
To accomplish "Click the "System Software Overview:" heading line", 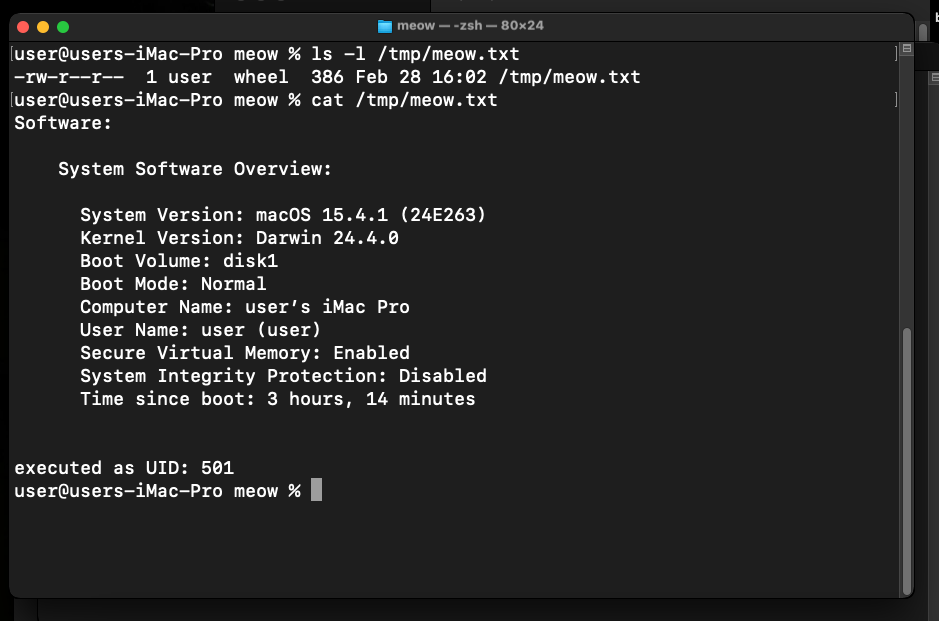I will [194, 169].
